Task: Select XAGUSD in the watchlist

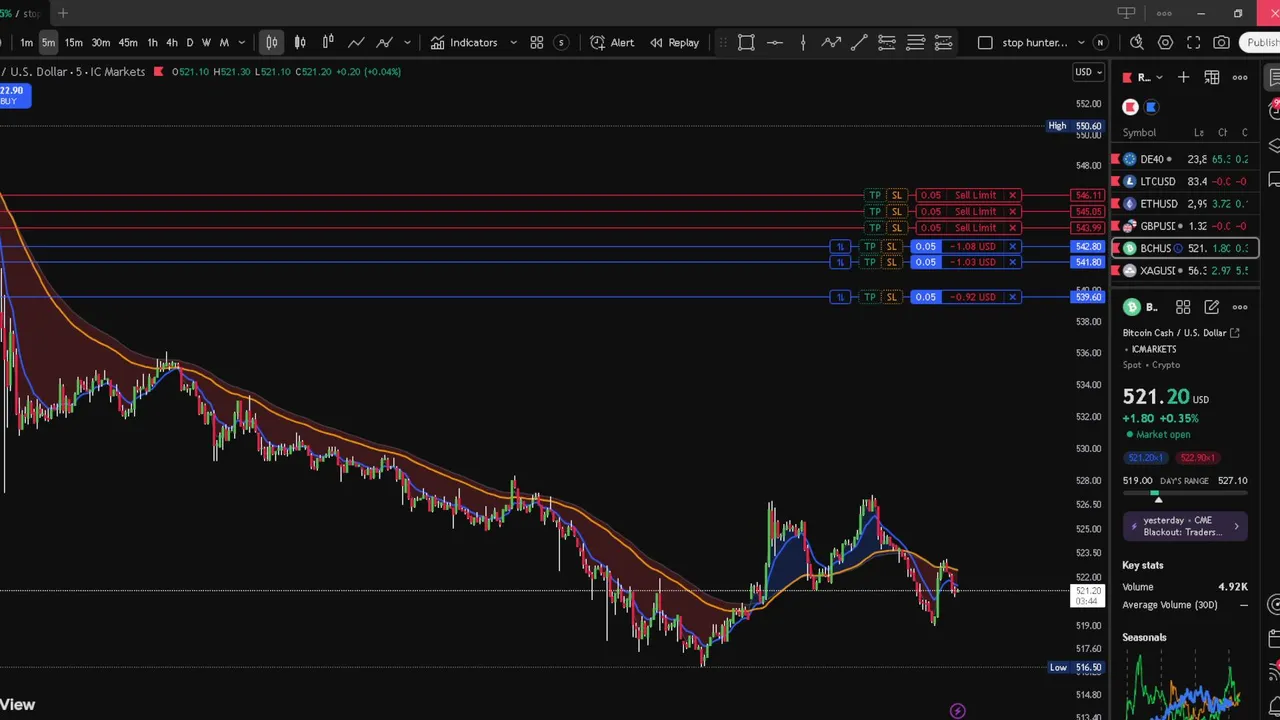Action: click(x=1185, y=271)
